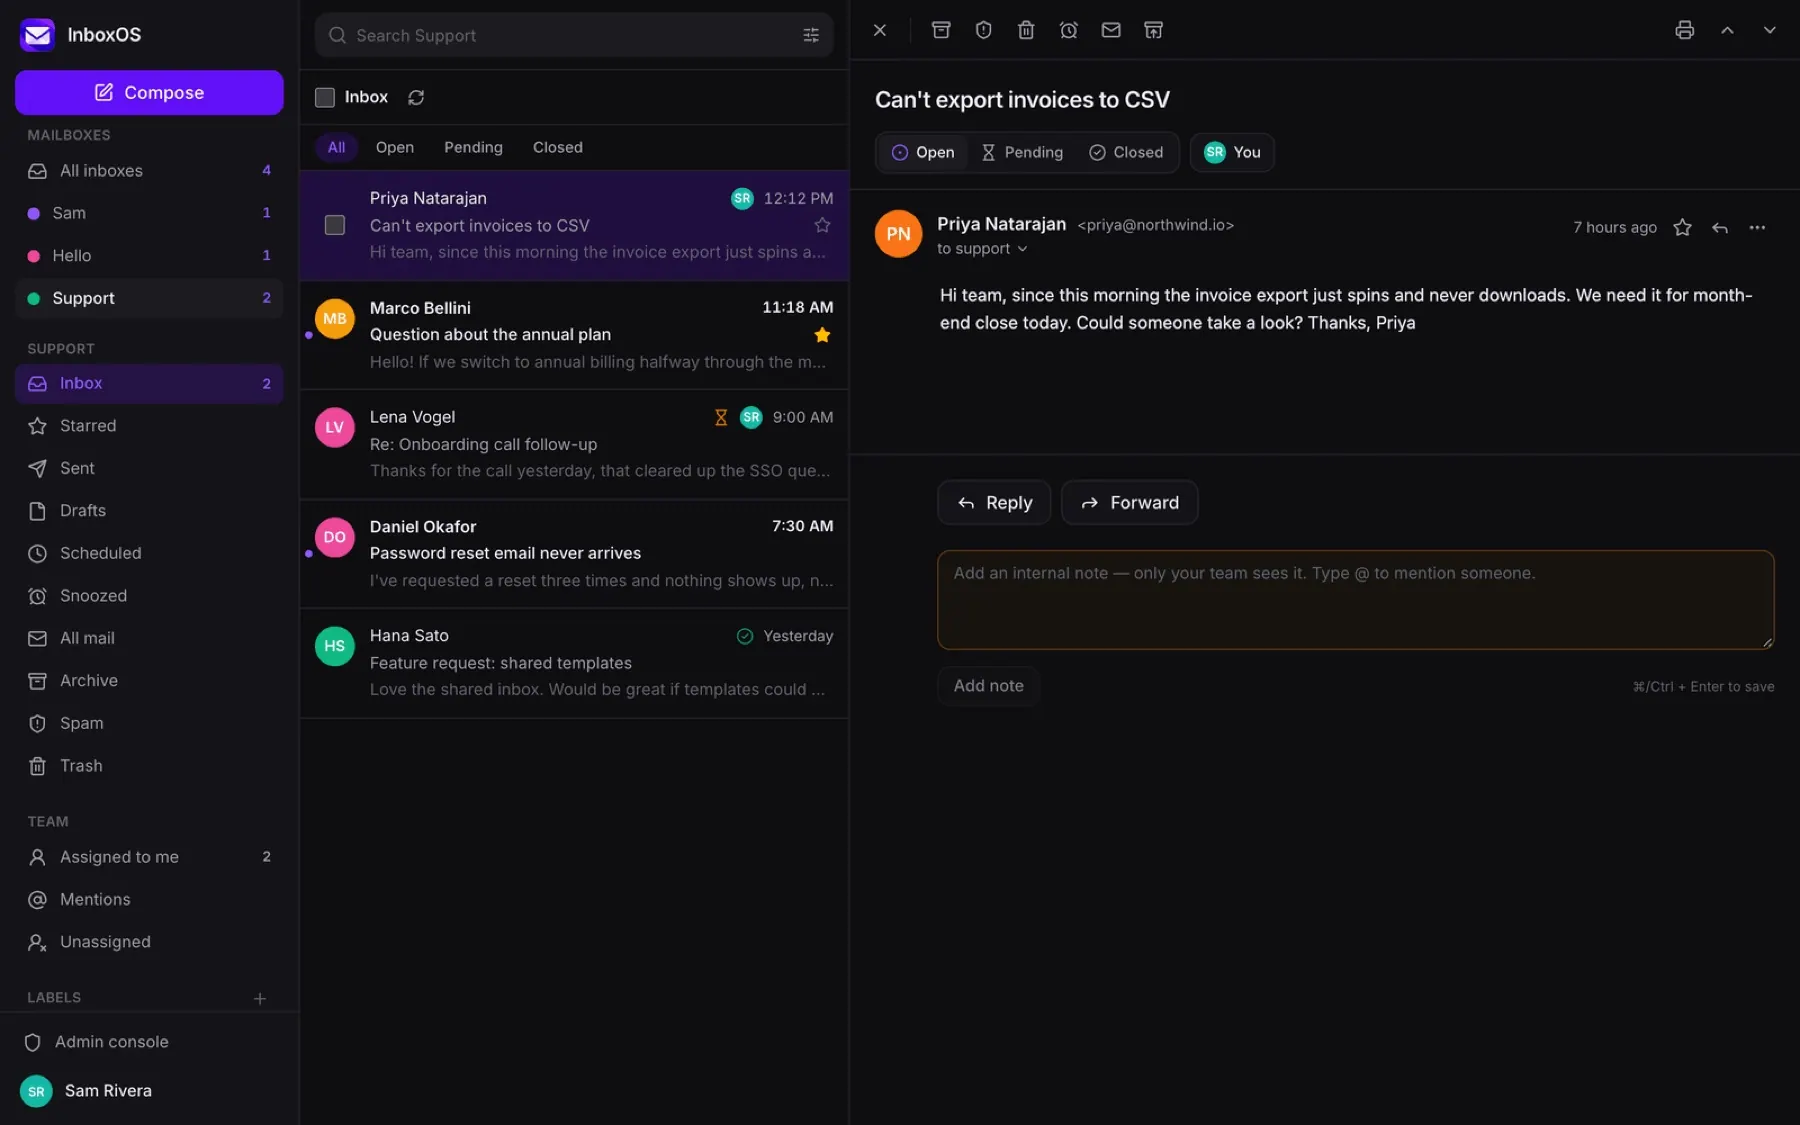Switch to the Pending filter tab
1800x1125 pixels.
(x=473, y=147)
